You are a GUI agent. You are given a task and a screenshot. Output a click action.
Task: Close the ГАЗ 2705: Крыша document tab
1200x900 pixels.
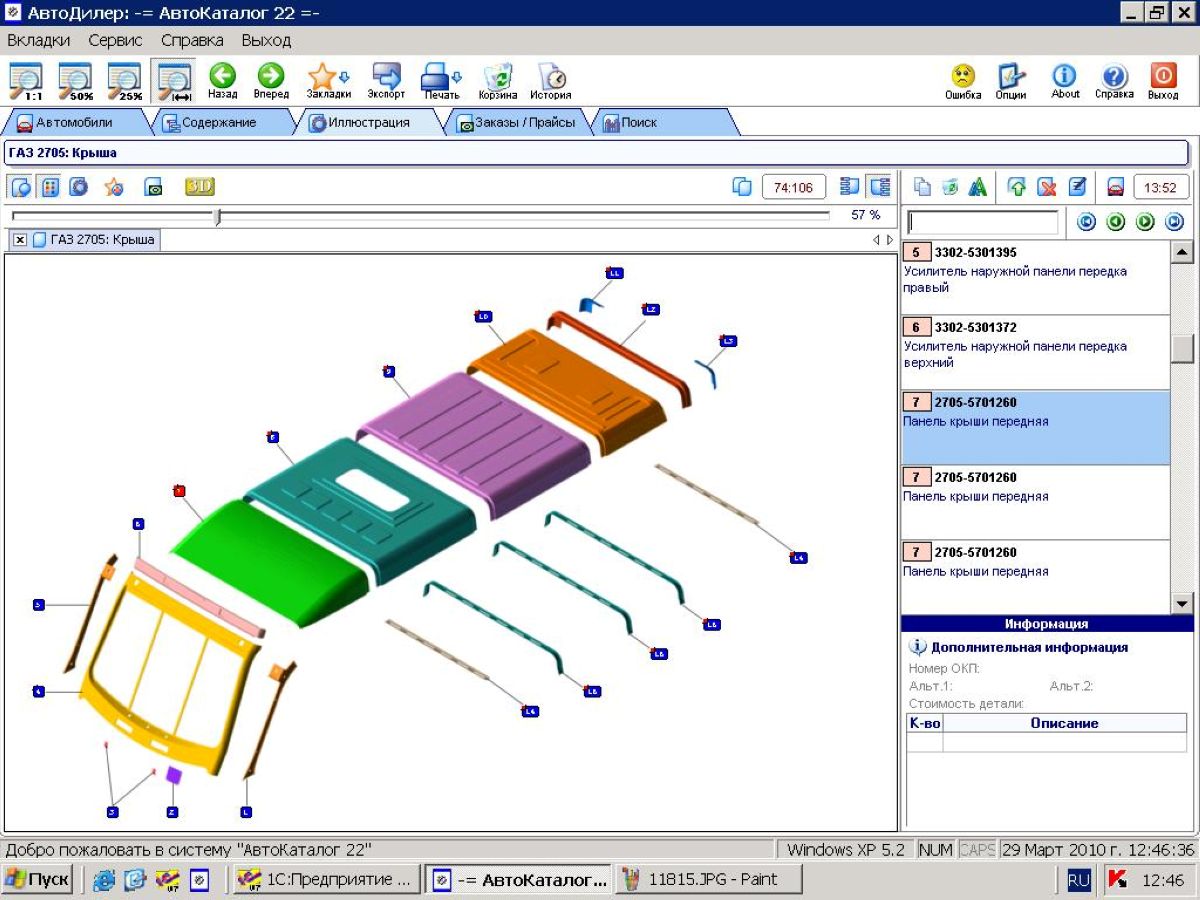(x=20, y=240)
